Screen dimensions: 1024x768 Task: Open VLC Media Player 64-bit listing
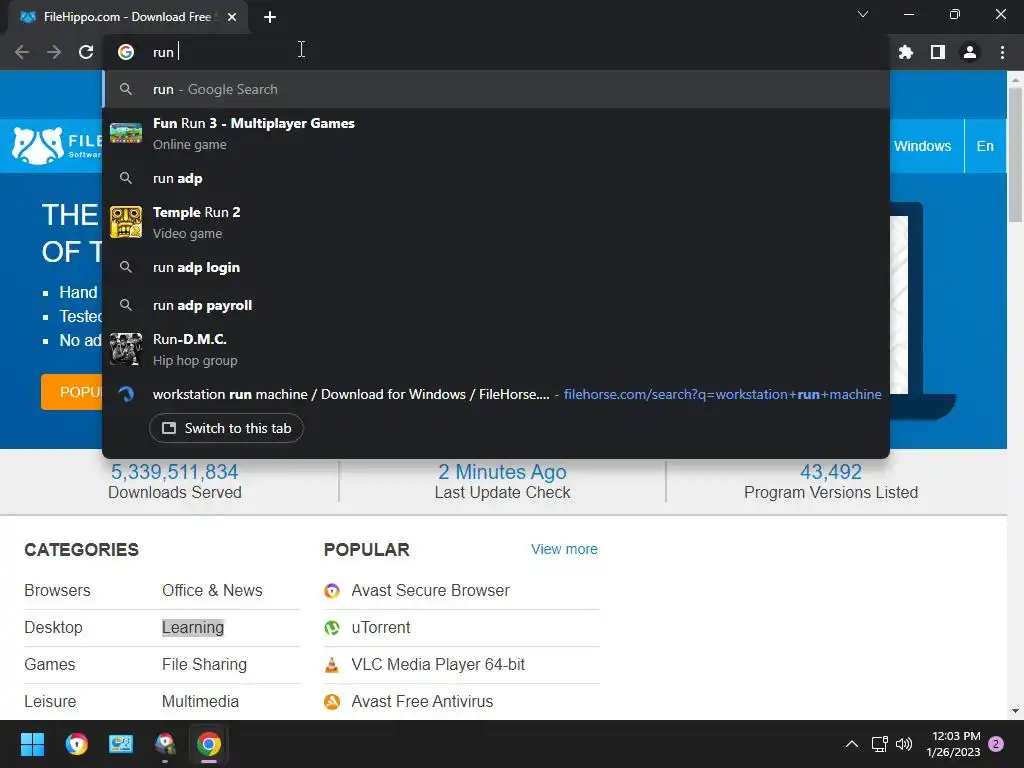click(438, 664)
